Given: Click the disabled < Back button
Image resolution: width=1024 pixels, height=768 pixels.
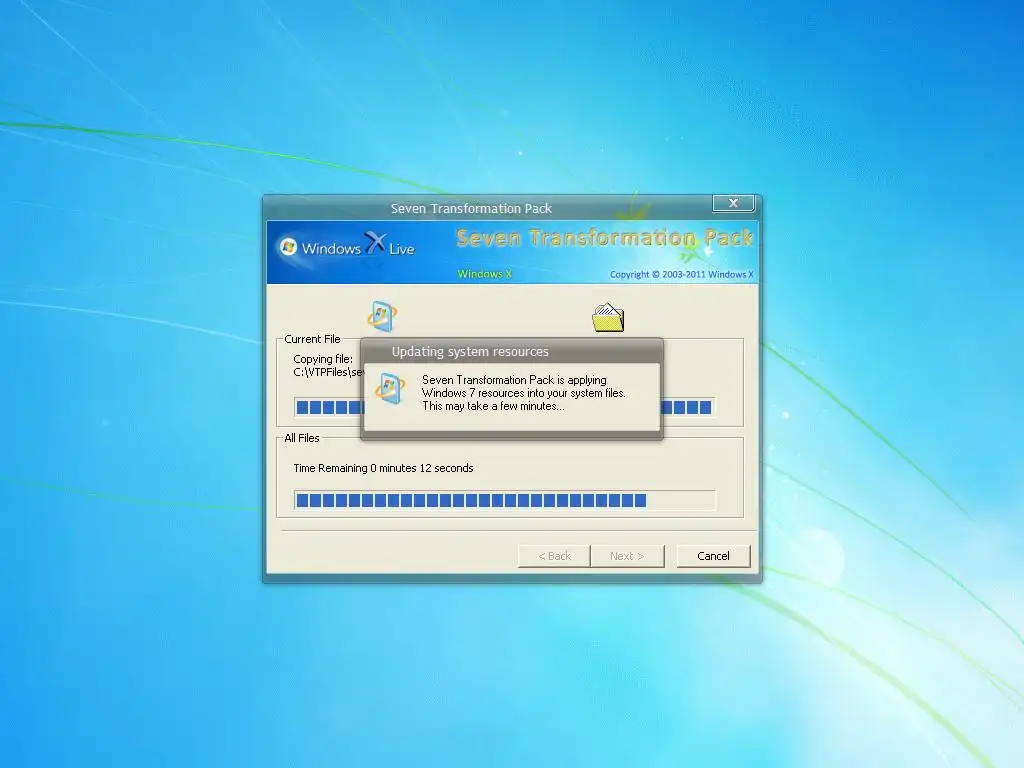Looking at the screenshot, I should [x=554, y=556].
